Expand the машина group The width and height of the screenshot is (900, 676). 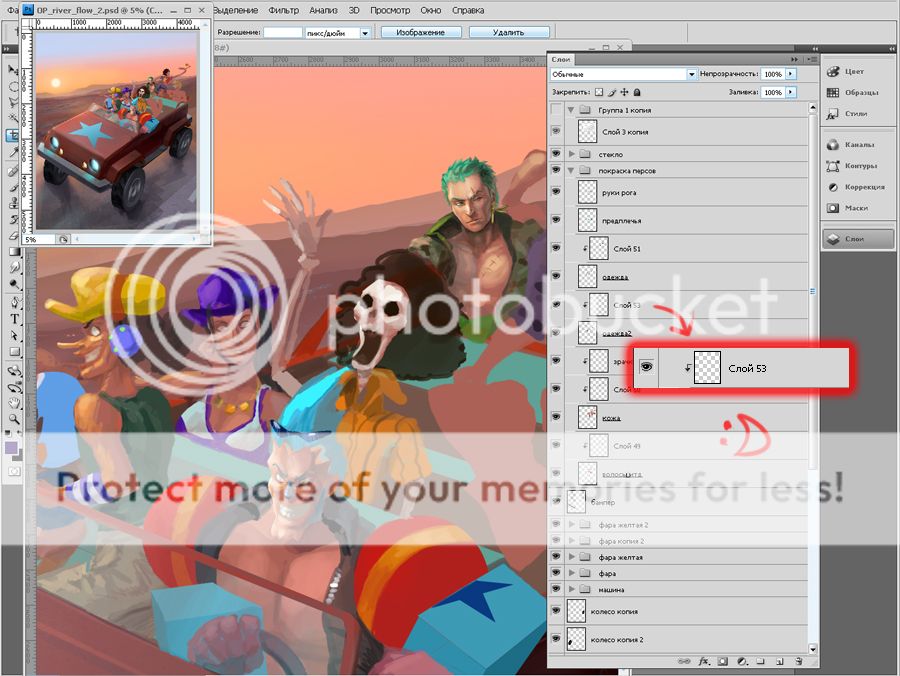(x=572, y=589)
